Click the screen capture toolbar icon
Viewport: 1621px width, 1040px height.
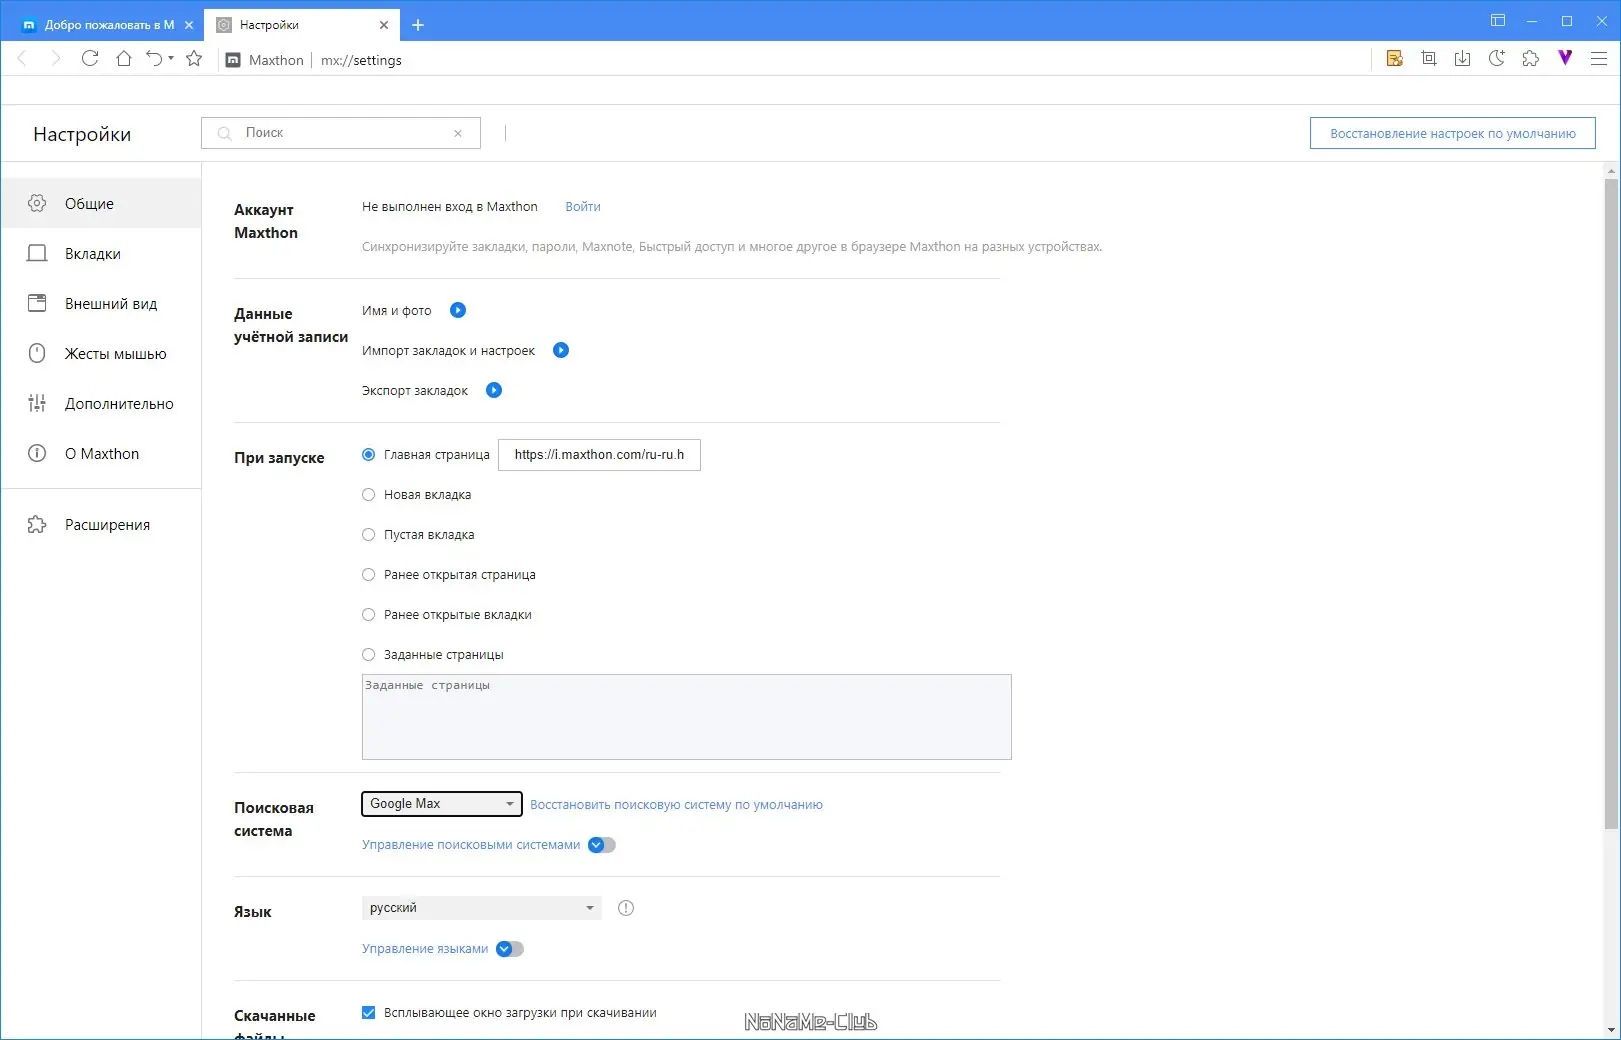pyautogui.click(x=1429, y=59)
